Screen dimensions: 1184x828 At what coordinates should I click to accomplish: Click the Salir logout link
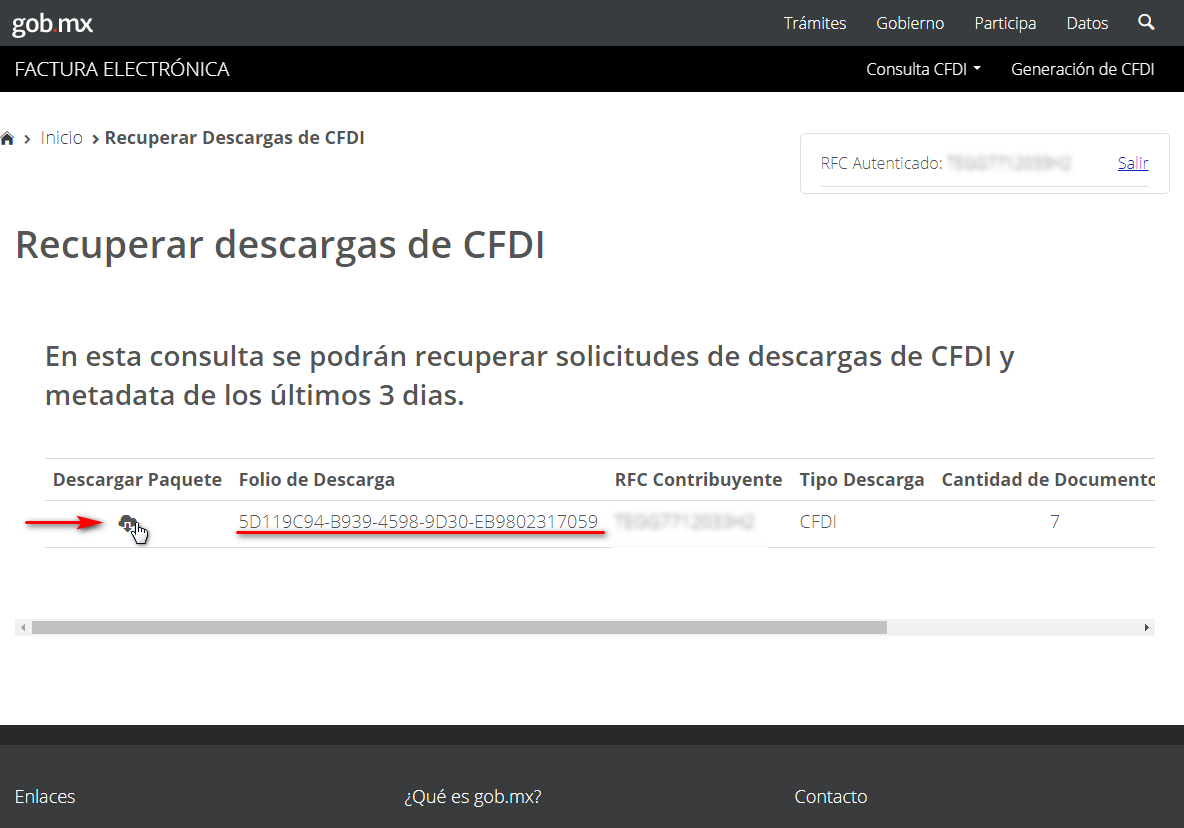point(1132,163)
